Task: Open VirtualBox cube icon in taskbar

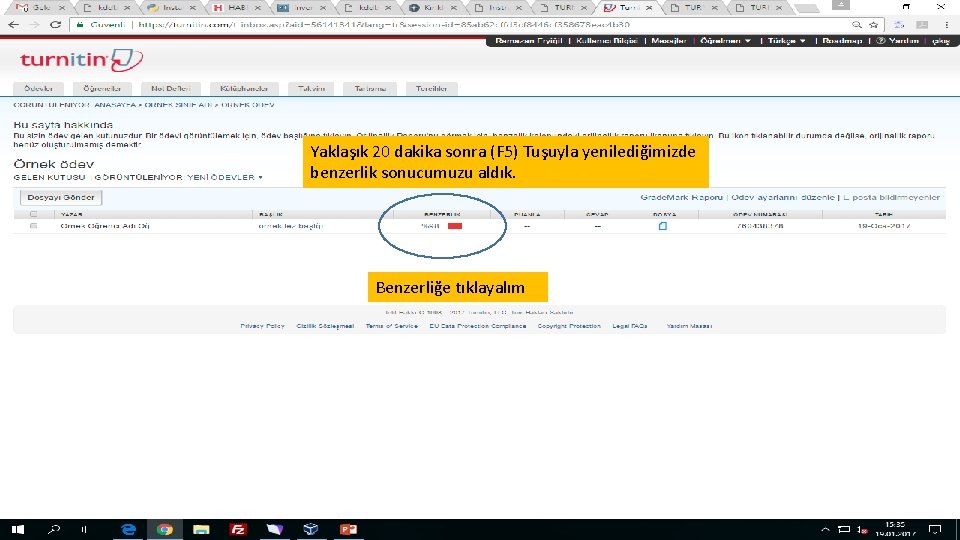Action: click(311, 530)
